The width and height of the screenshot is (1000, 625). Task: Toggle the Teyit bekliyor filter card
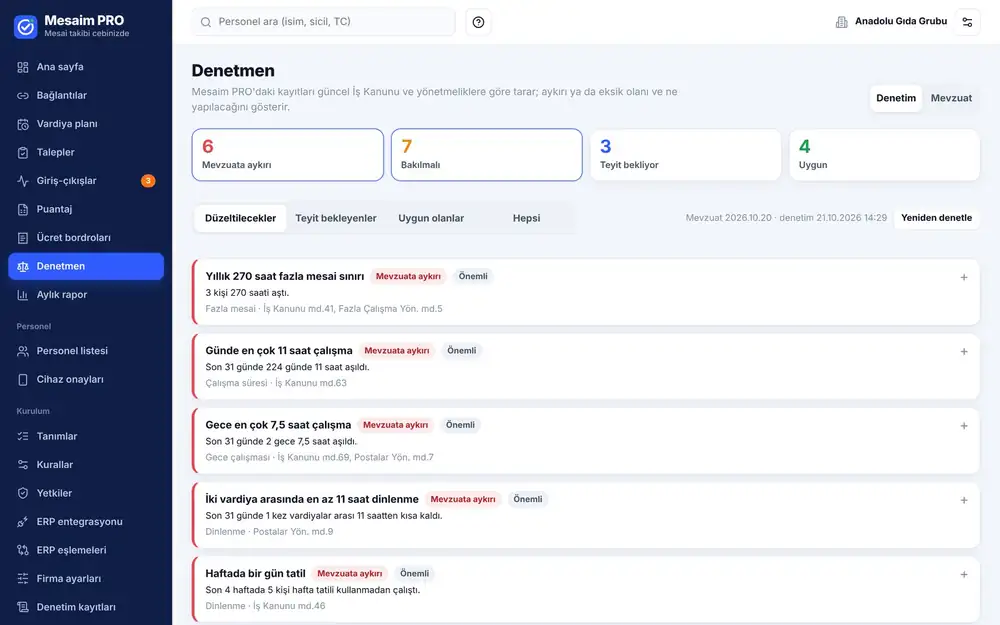pos(686,155)
